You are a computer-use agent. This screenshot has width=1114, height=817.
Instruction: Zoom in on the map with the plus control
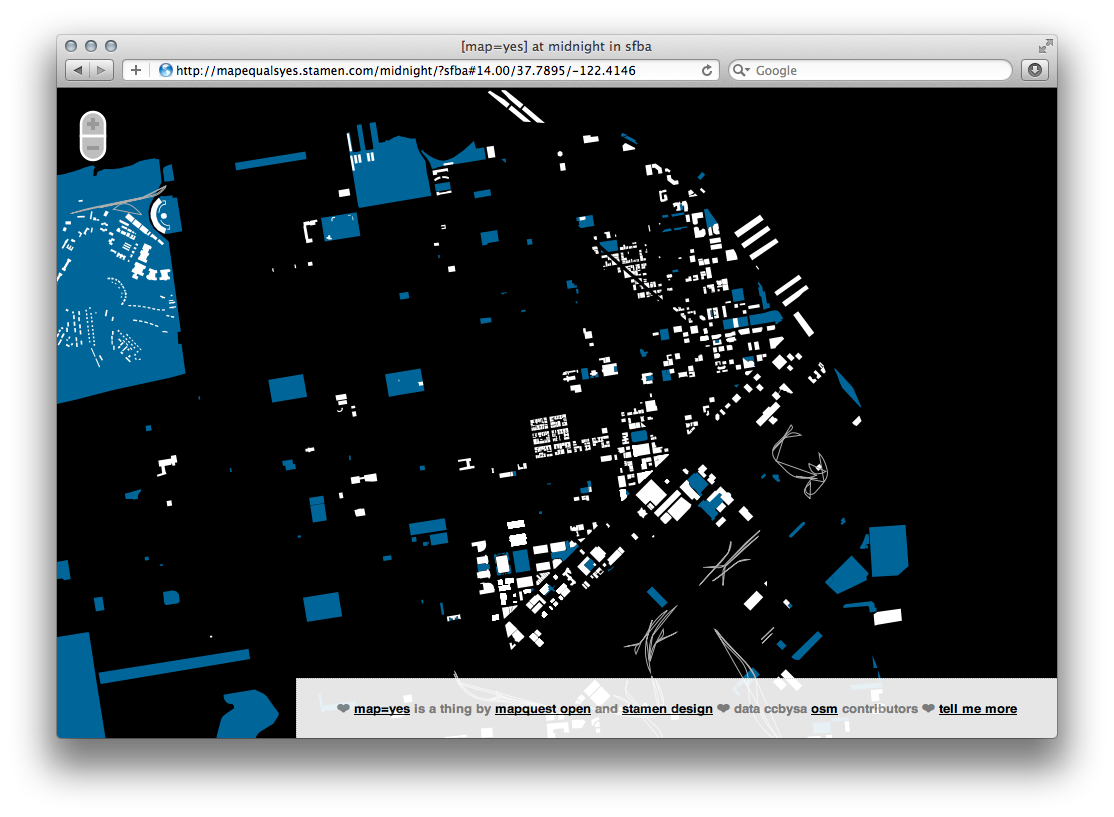click(91, 123)
